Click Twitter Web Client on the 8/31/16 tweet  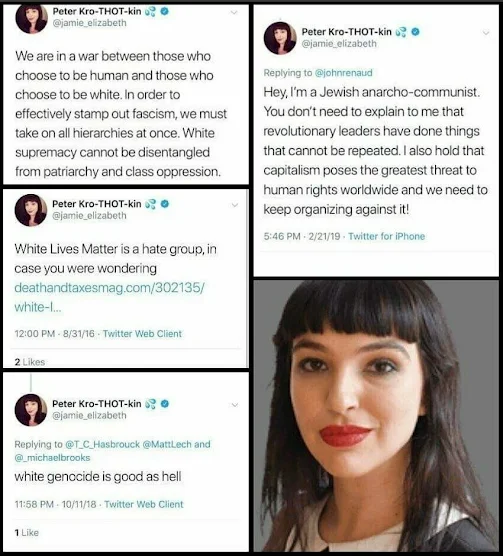(x=142, y=334)
